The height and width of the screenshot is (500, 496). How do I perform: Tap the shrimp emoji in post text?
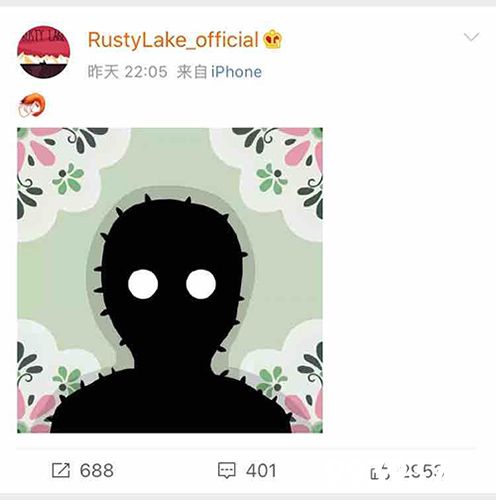pos(32,105)
